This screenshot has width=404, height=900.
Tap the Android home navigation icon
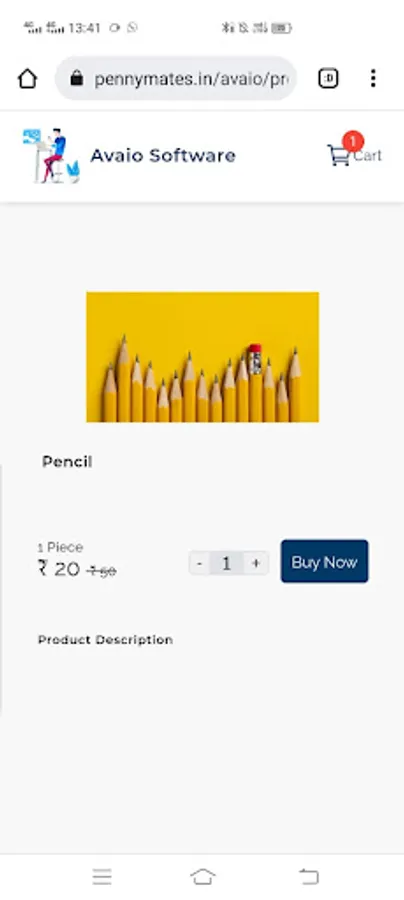202,876
